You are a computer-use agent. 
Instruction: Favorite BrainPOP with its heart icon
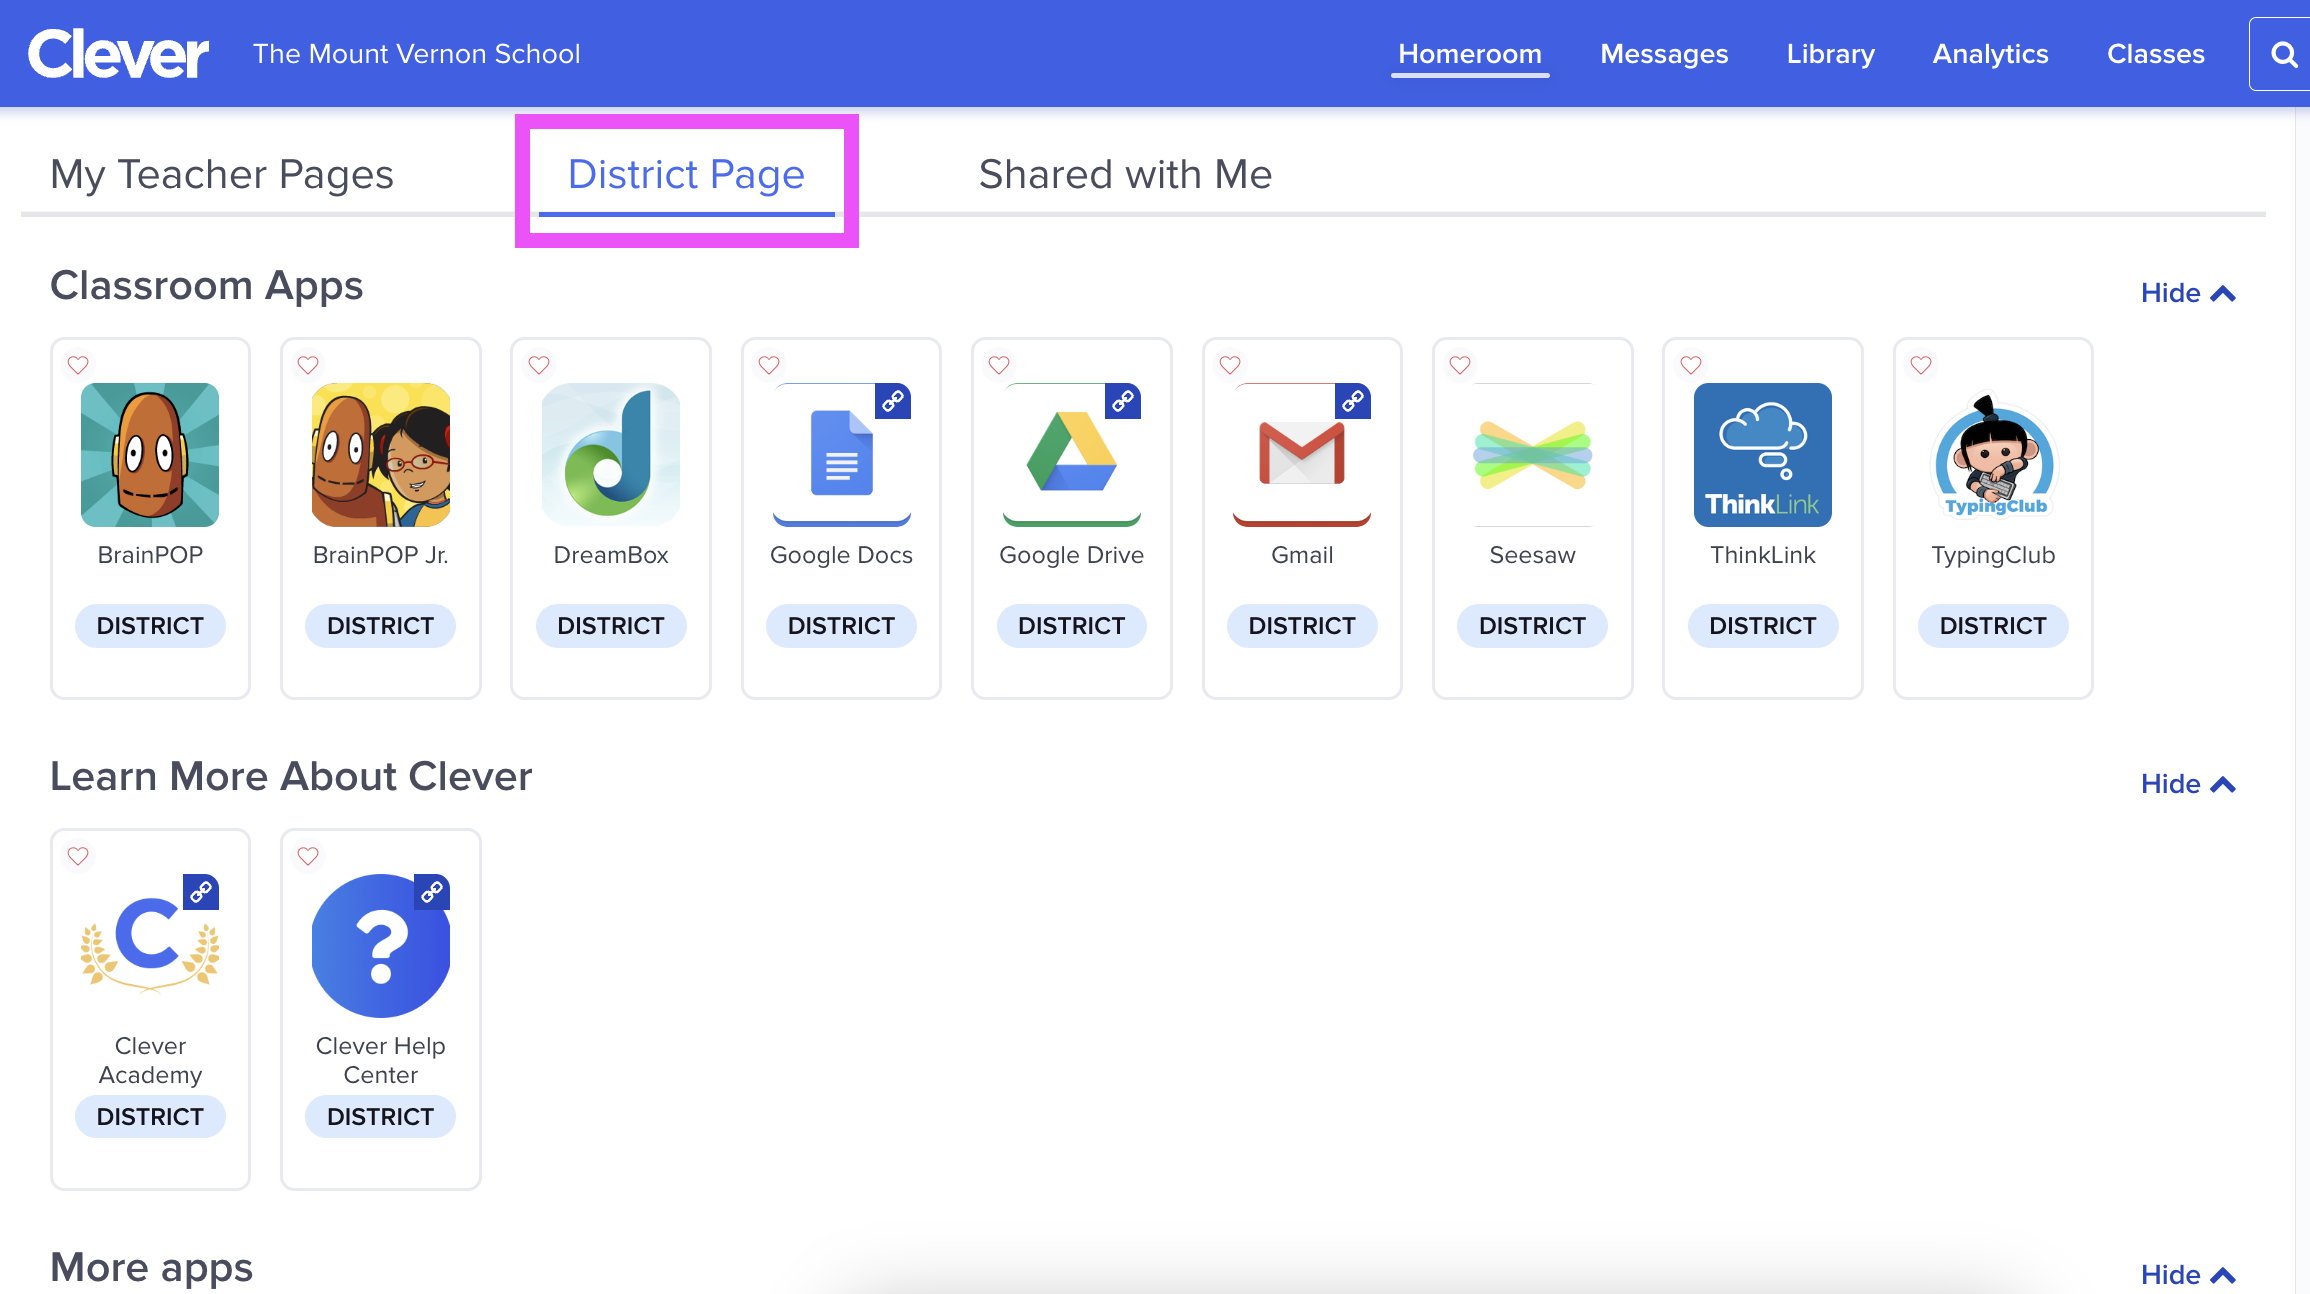tap(78, 365)
